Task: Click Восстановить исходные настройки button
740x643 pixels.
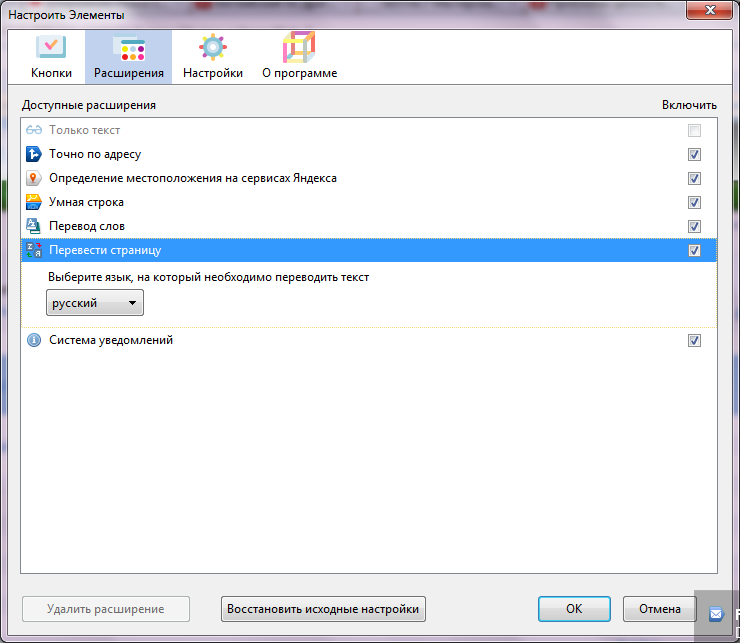Action: coord(323,609)
